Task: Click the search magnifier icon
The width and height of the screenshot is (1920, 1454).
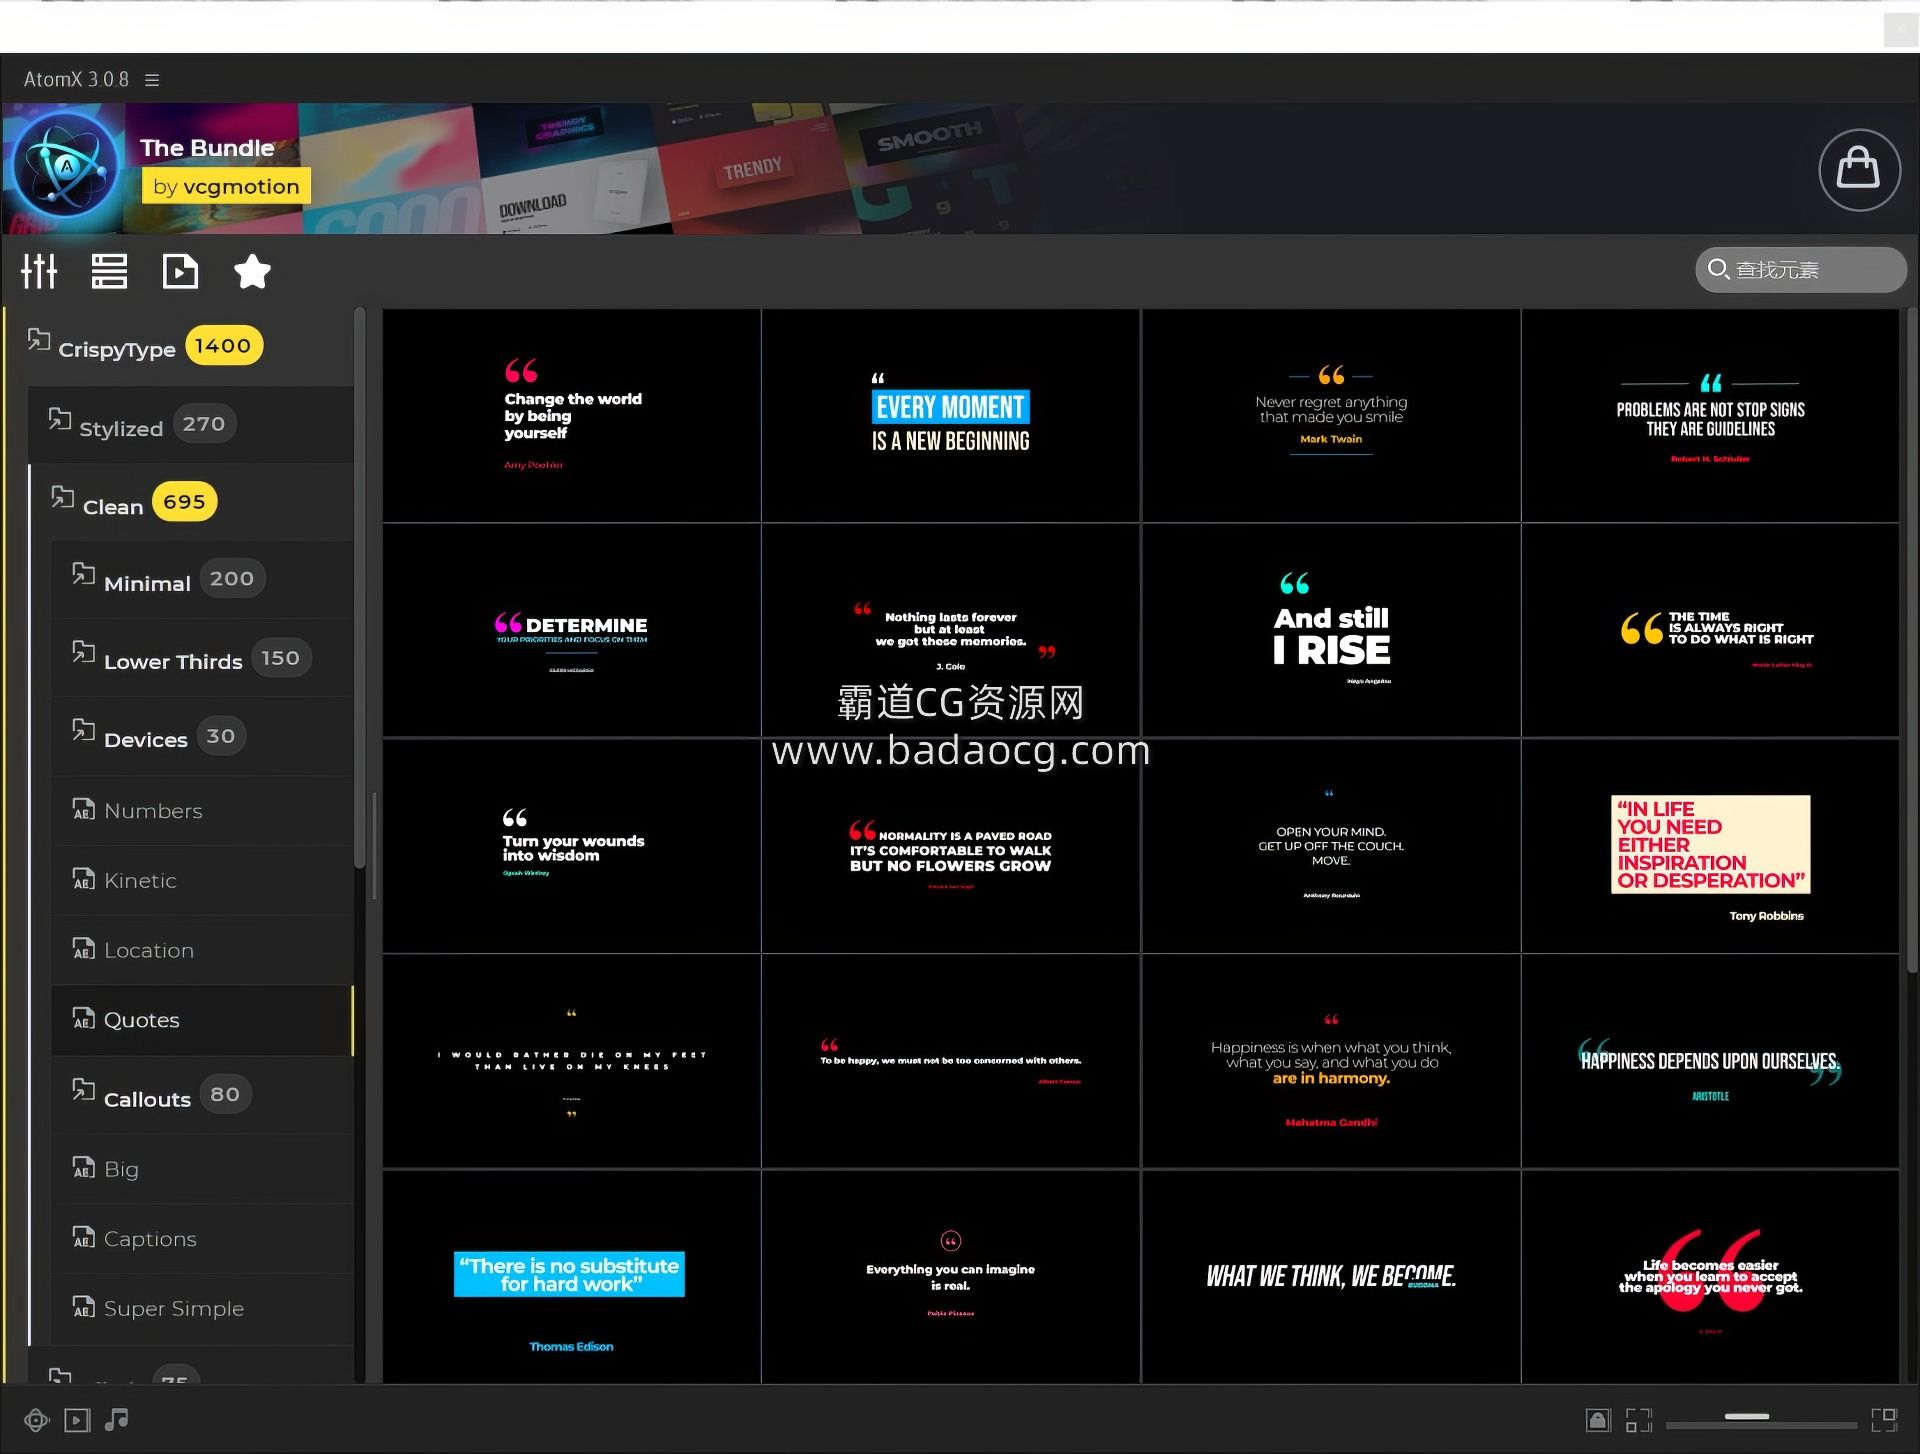Action: tap(1718, 269)
